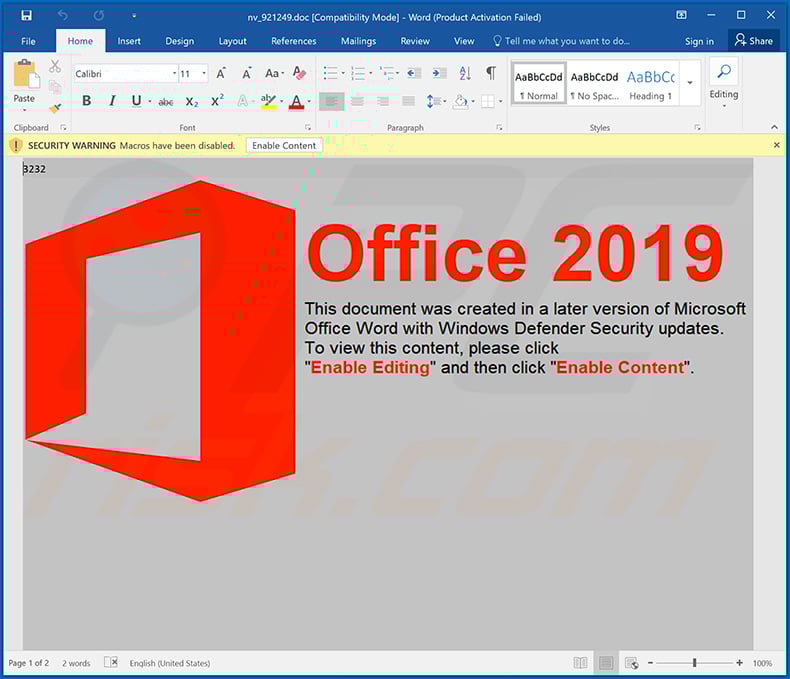Align text right

click(383, 102)
